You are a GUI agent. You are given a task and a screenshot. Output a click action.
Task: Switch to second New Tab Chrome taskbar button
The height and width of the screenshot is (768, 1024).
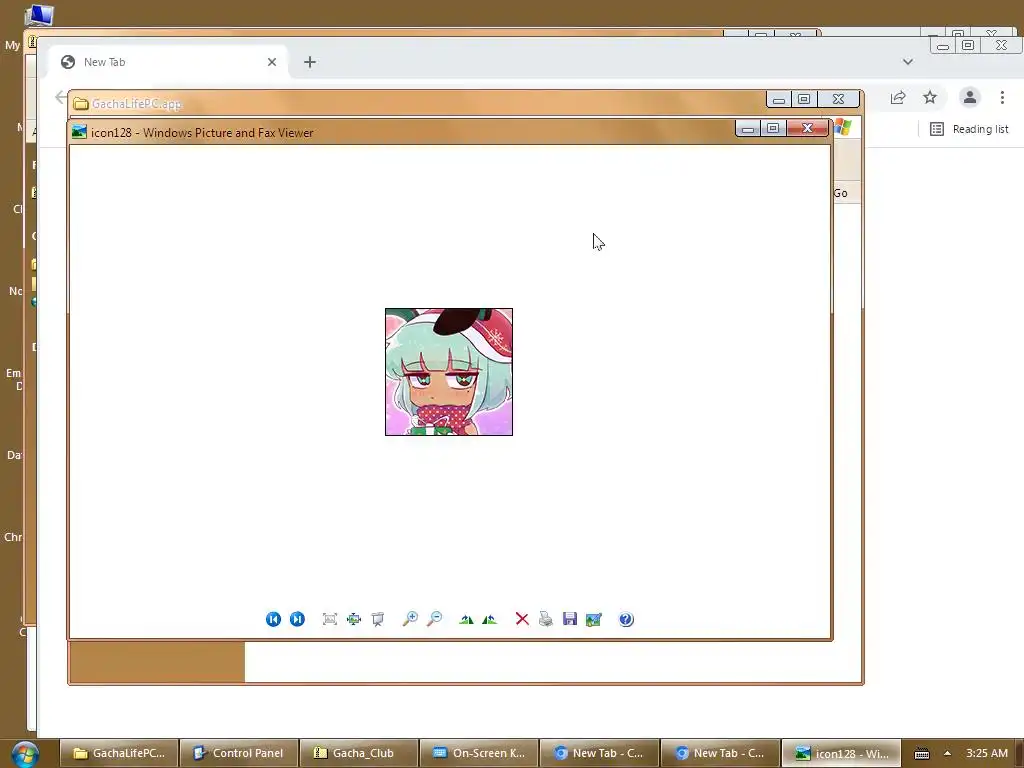pos(720,754)
